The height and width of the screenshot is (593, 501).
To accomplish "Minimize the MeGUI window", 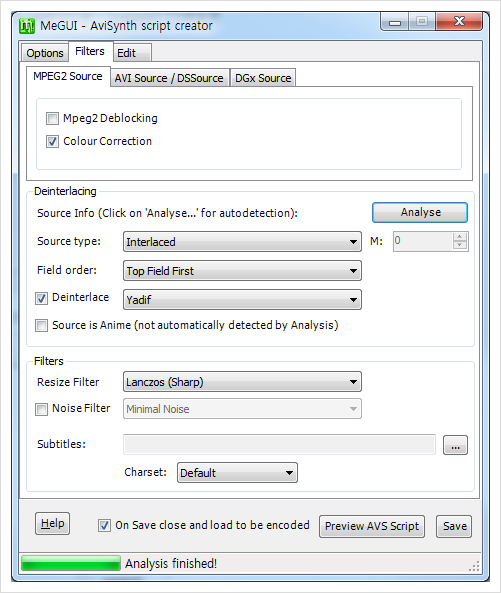I will (395, 22).
